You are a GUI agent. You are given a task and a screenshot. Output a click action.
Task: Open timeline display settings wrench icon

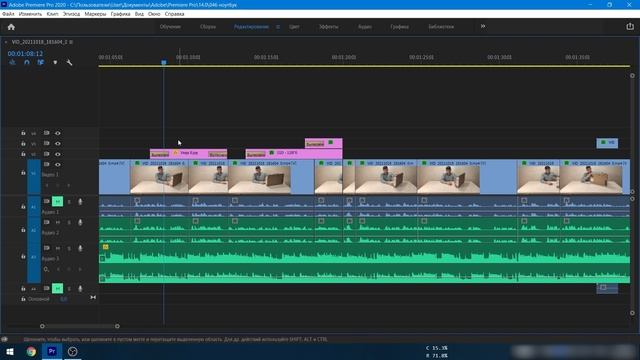(x=69, y=62)
